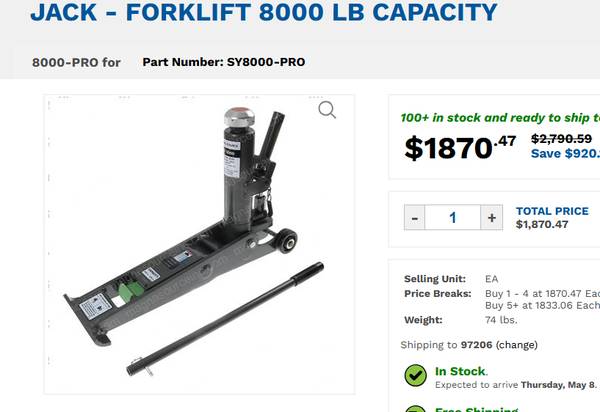Viewport: 600px width, 412px height.
Task: Click the Part Number SY8000-PRO text
Action: point(224,62)
